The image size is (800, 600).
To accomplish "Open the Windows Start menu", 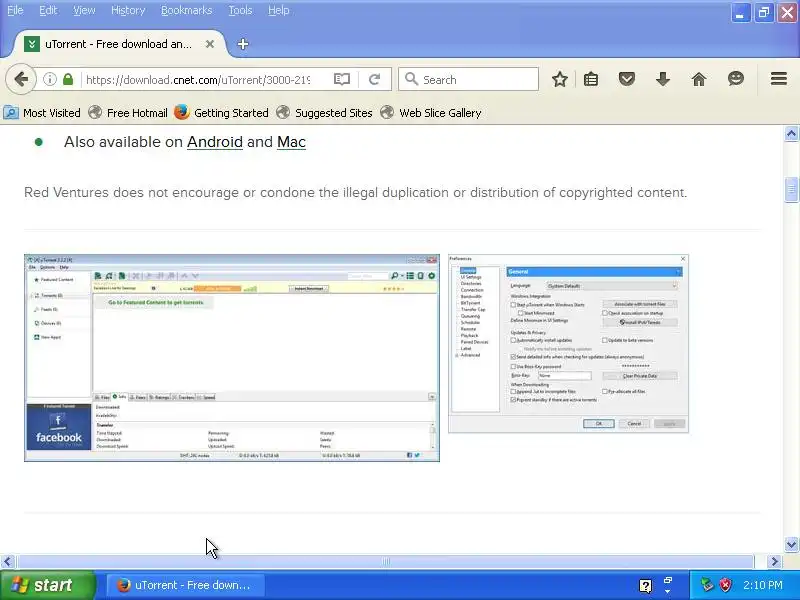I will (x=47, y=585).
